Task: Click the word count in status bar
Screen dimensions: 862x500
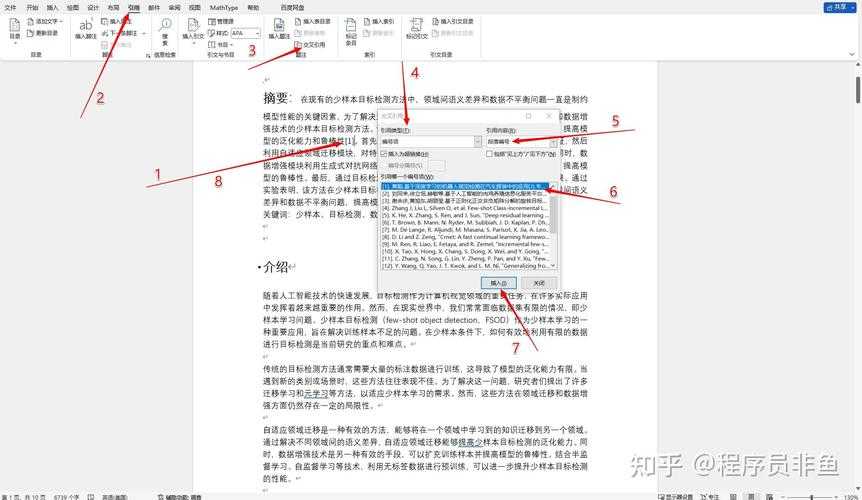Action: 67,497
